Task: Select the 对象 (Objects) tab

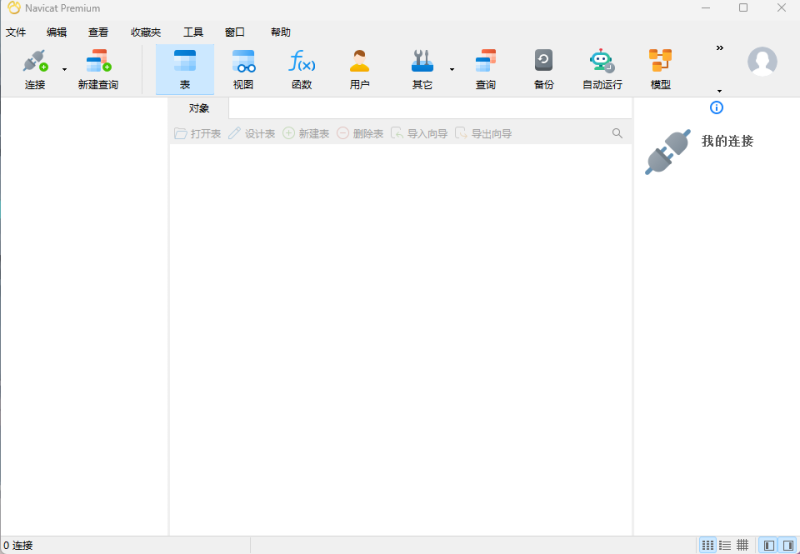Action: tap(199, 108)
